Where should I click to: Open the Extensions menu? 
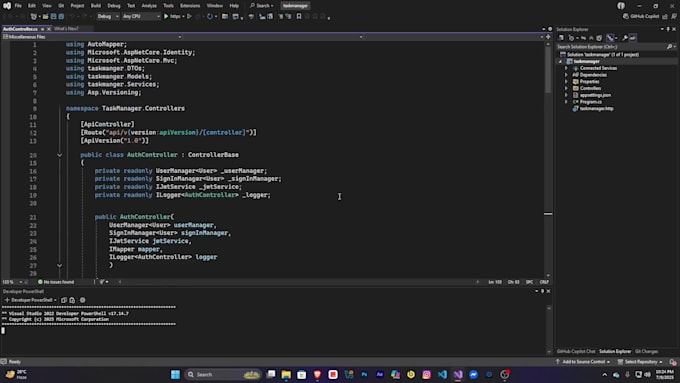(190, 6)
